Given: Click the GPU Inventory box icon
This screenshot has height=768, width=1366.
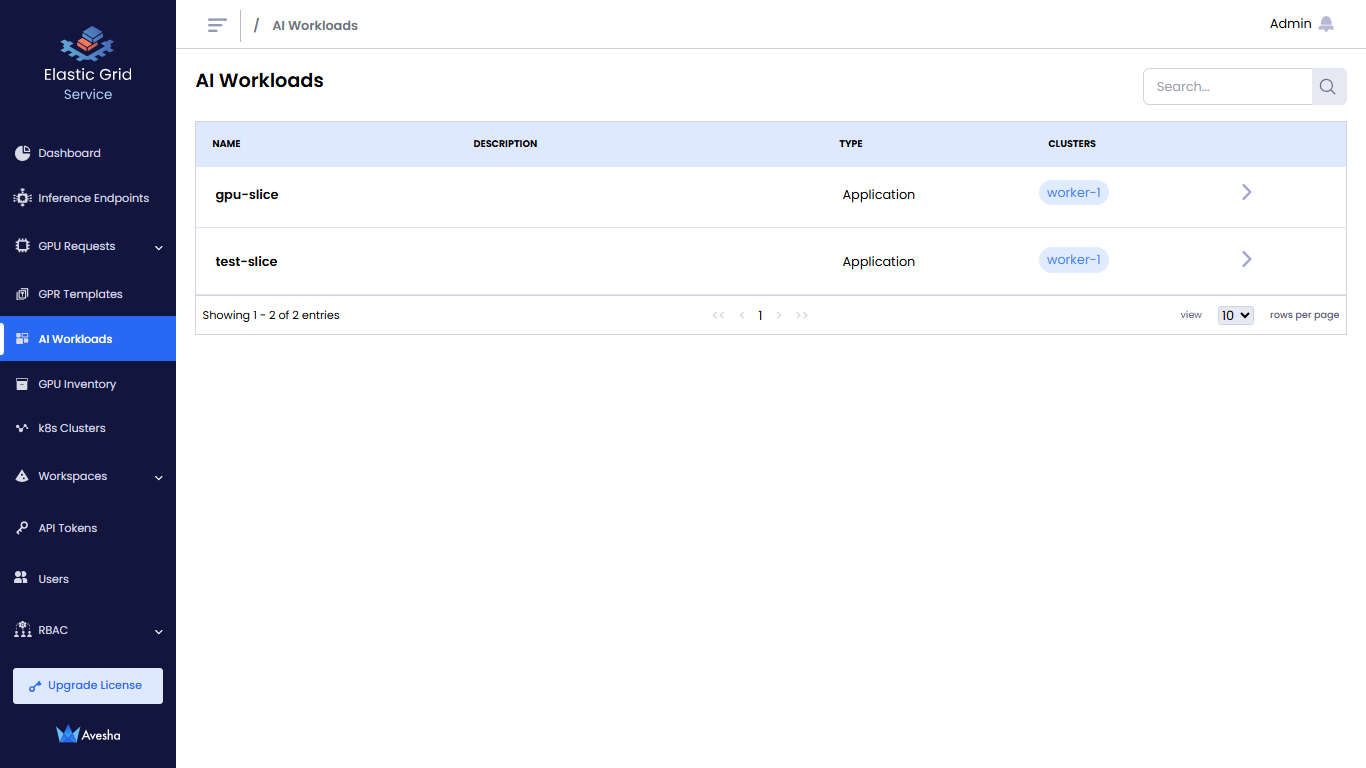Looking at the screenshot, I should click(x=22, y=384).
